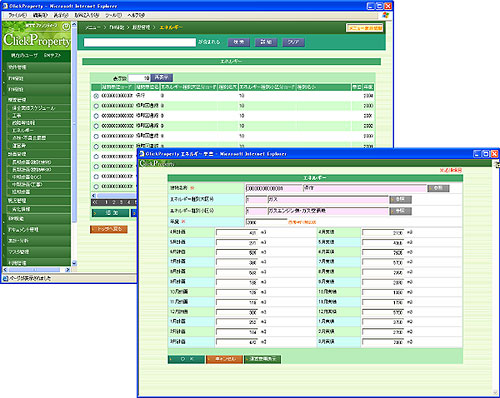Select the radio button on the last visible table row

point(96,187)
